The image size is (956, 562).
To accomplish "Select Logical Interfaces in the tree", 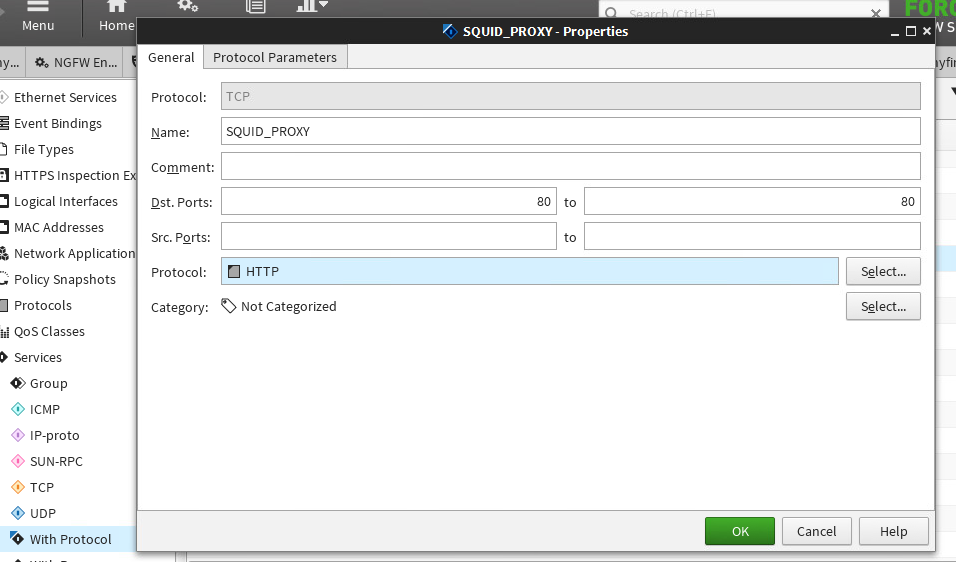I will [x=66, y=202].
